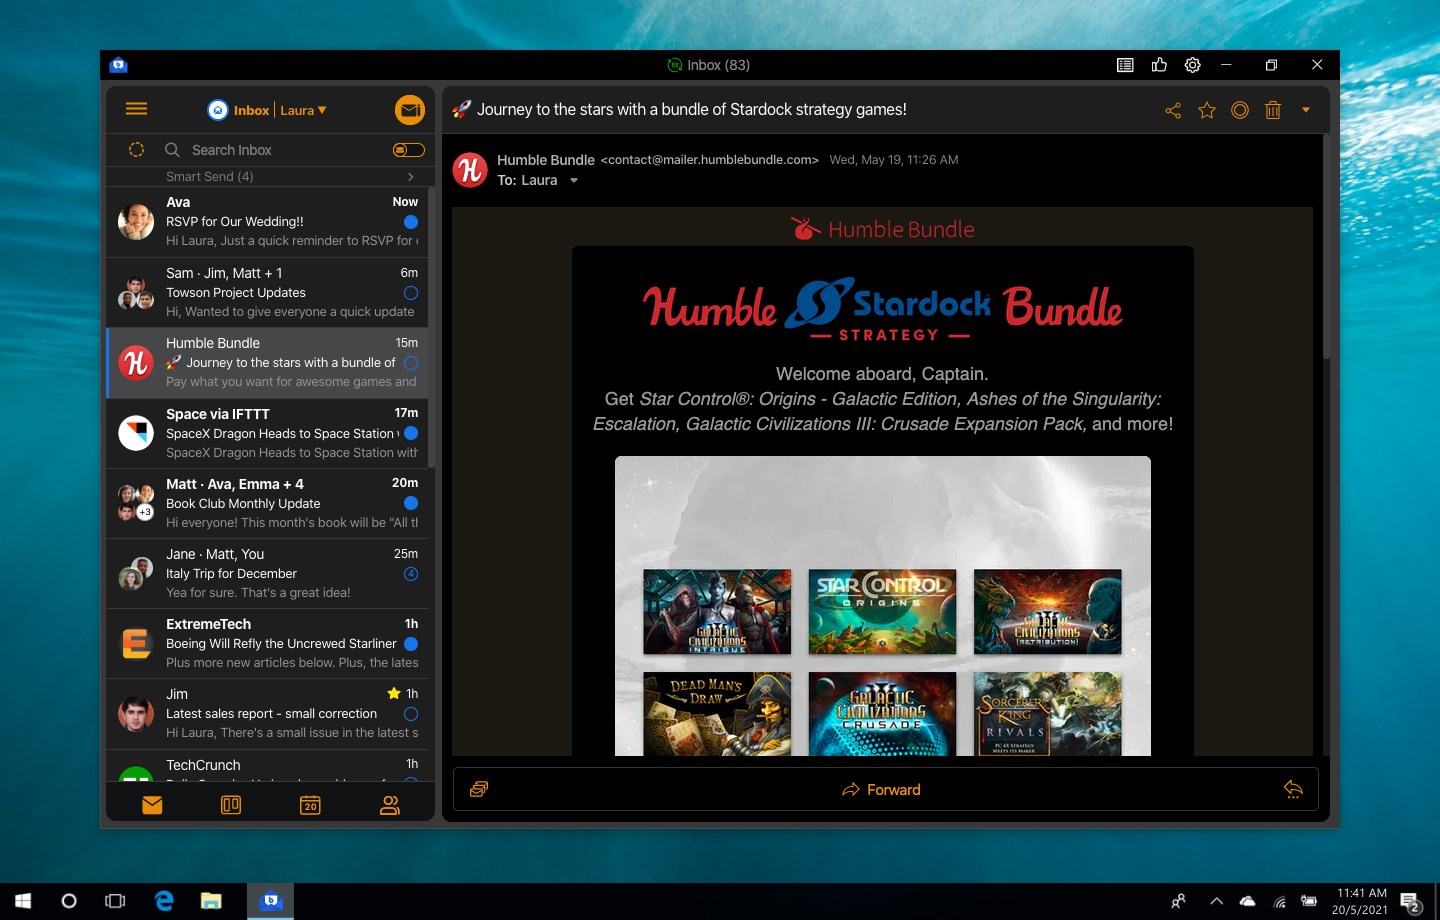
Task: Toggle the blue dot on ExtremeTech email
Action: 411,644
